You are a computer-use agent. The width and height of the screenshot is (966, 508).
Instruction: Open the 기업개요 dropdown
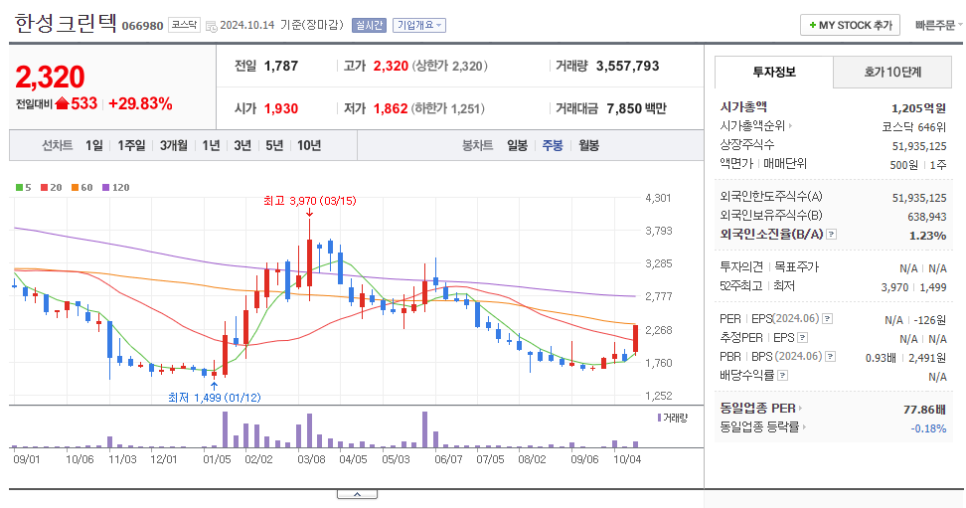(419, 25)
